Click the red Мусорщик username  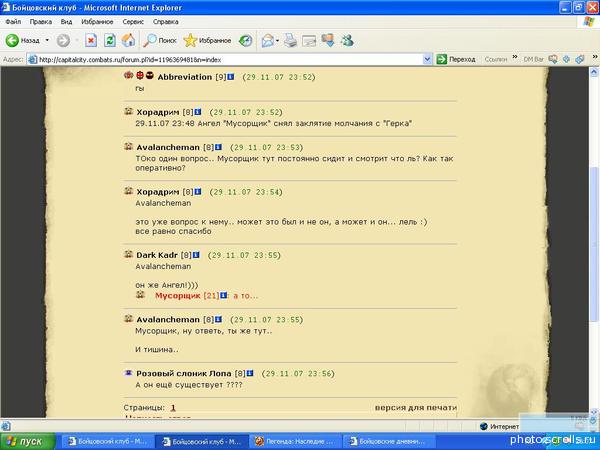coord(178,296)
